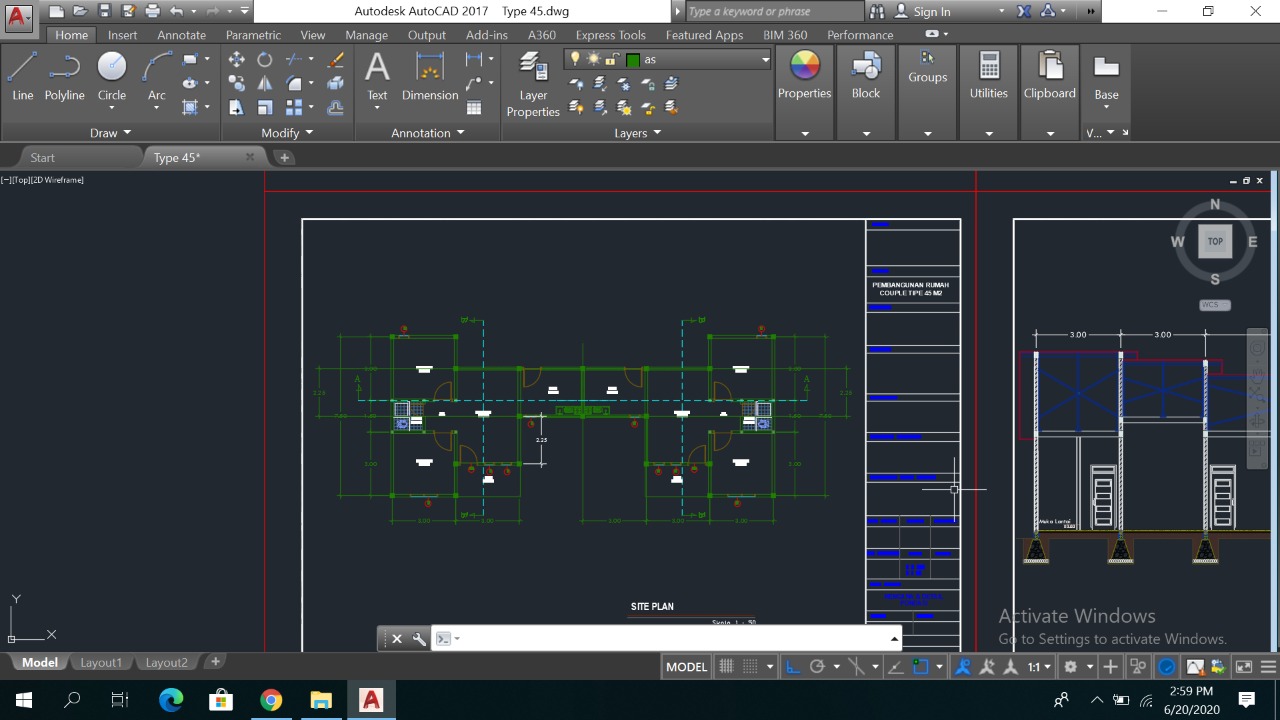Toggle Ortho mode in status bar
The height and width of the screenshot is (720, 1280).
tap(793, 667)
